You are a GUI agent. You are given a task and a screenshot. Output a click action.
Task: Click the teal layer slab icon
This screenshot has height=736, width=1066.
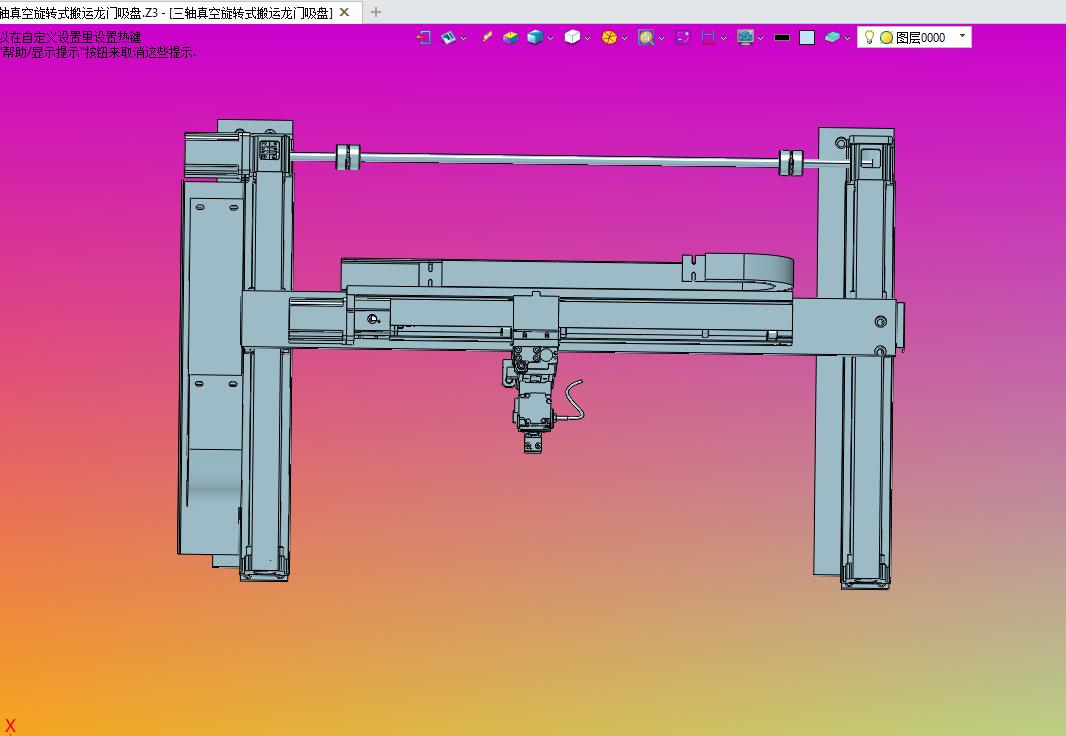[x=833, y=37]
